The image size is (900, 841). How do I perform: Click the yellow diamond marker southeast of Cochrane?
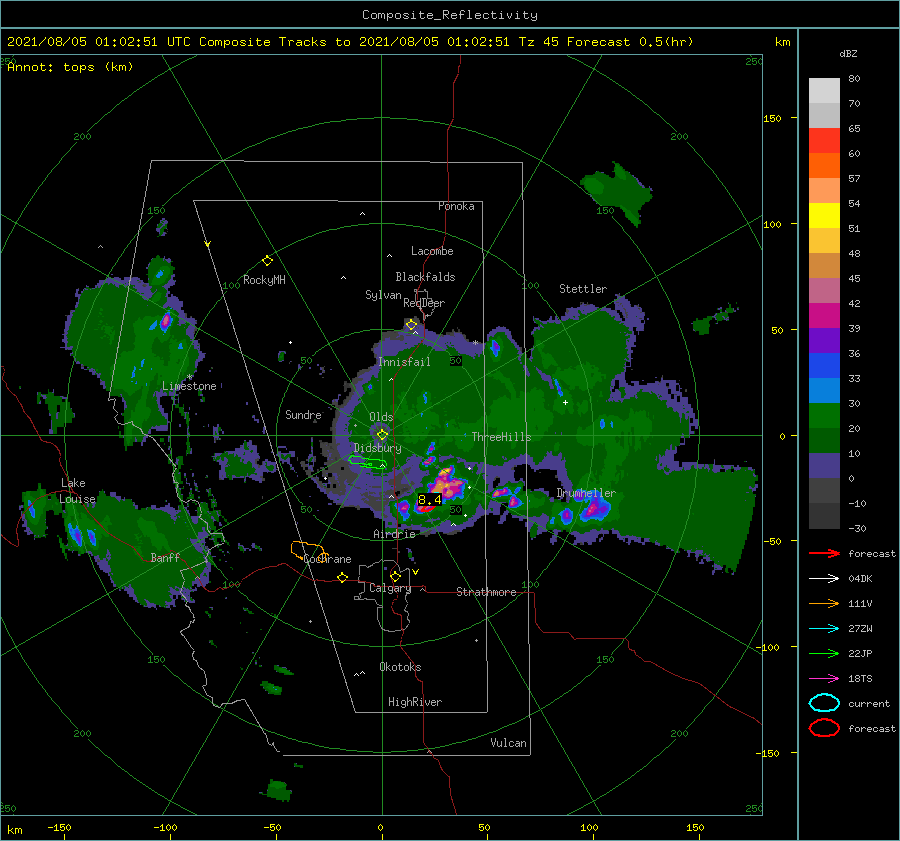point(342,577)
